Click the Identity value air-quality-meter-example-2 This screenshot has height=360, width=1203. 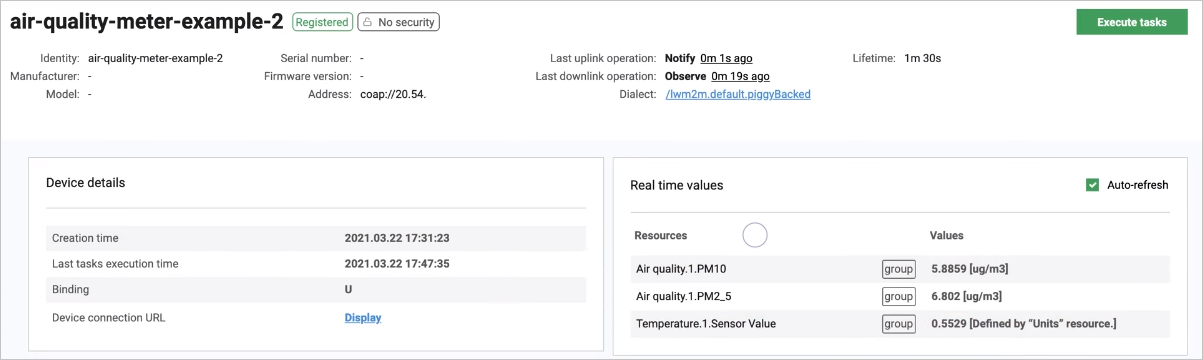pyautogui.click(x=155, y=58)
